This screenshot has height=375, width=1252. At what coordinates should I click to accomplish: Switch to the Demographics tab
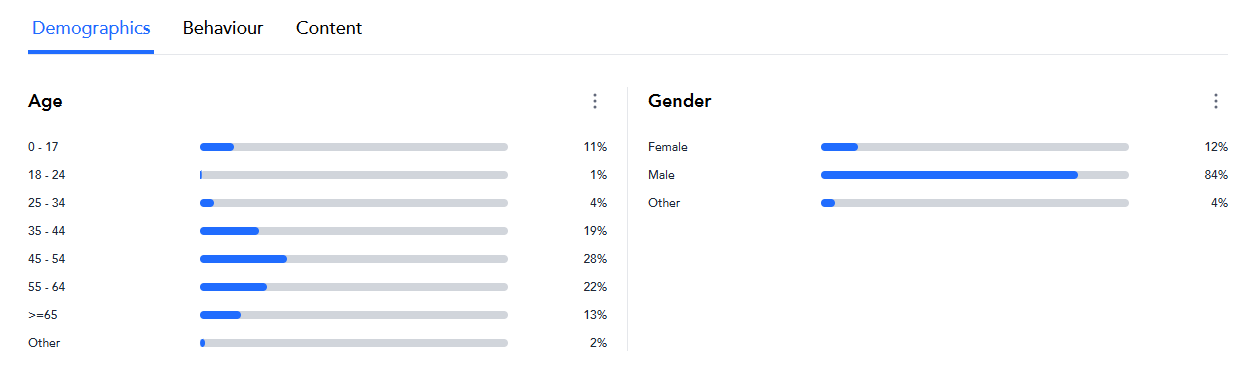coord(91,28)
